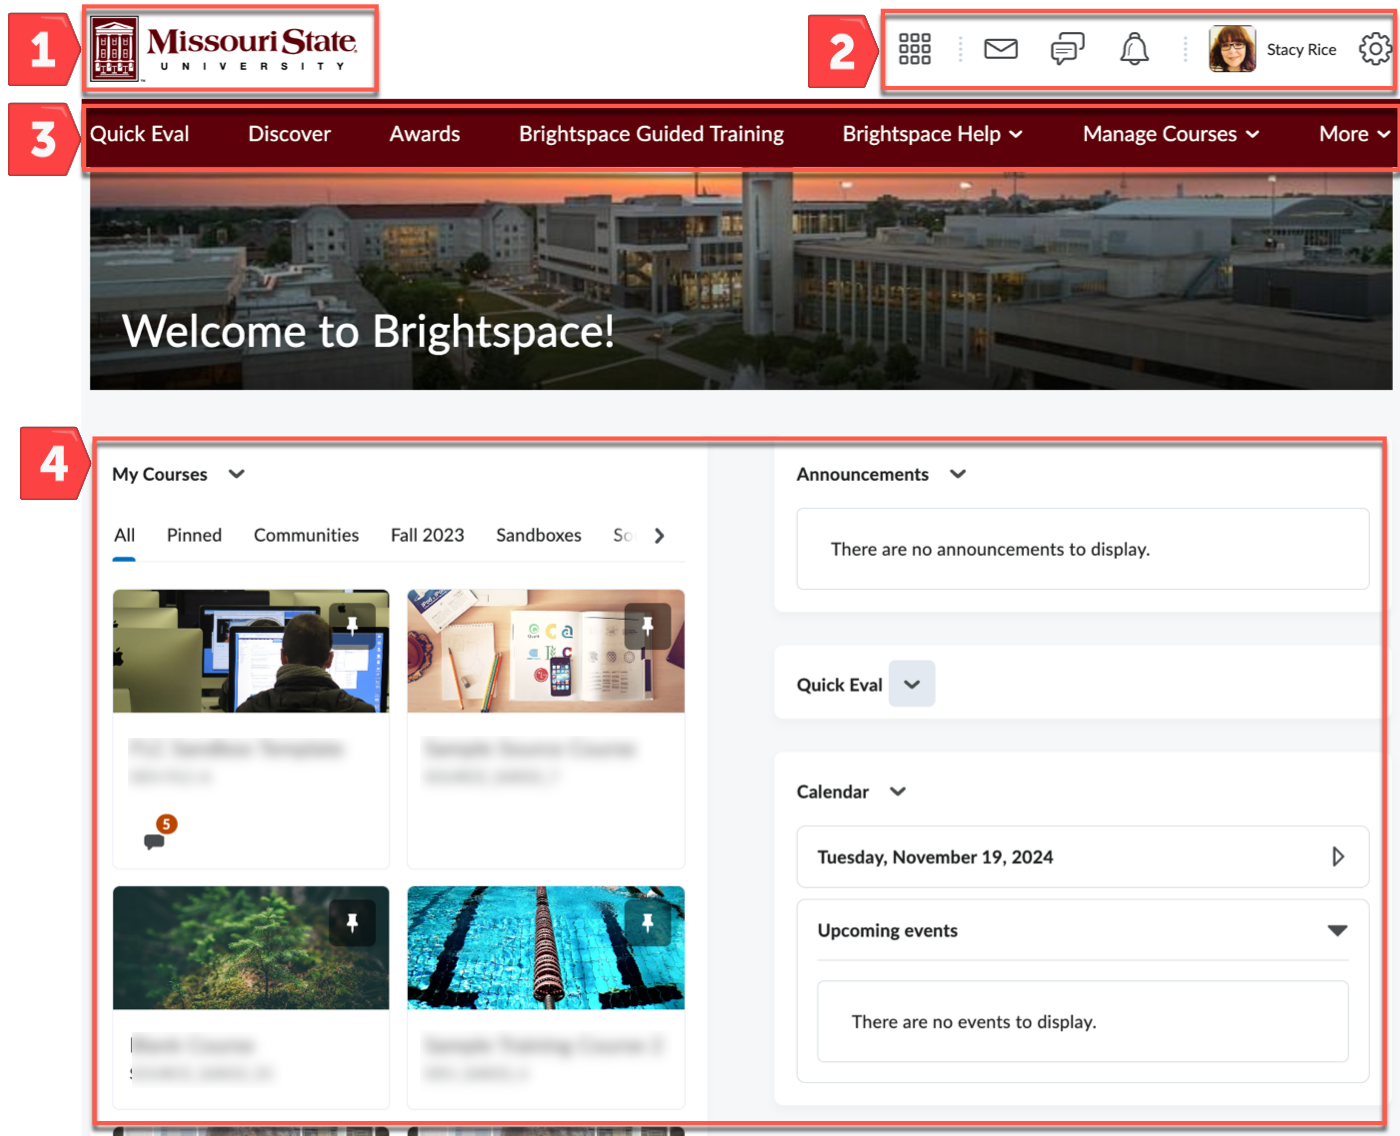Go to Brightspace Guided Training link
Image resolution: width=1400 pixels, height=1136 pixels.
[x=651, y=134]
